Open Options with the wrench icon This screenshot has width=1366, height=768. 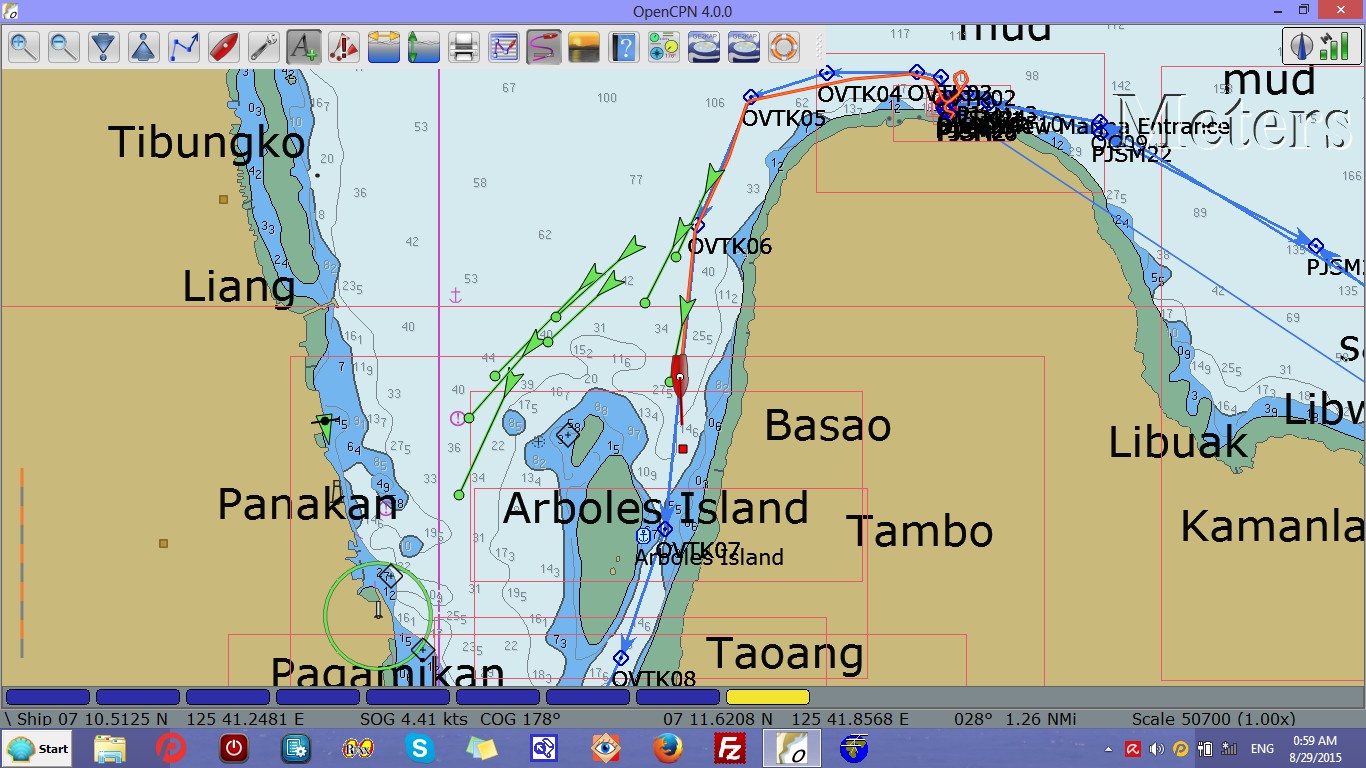click(x=264, y=46)
